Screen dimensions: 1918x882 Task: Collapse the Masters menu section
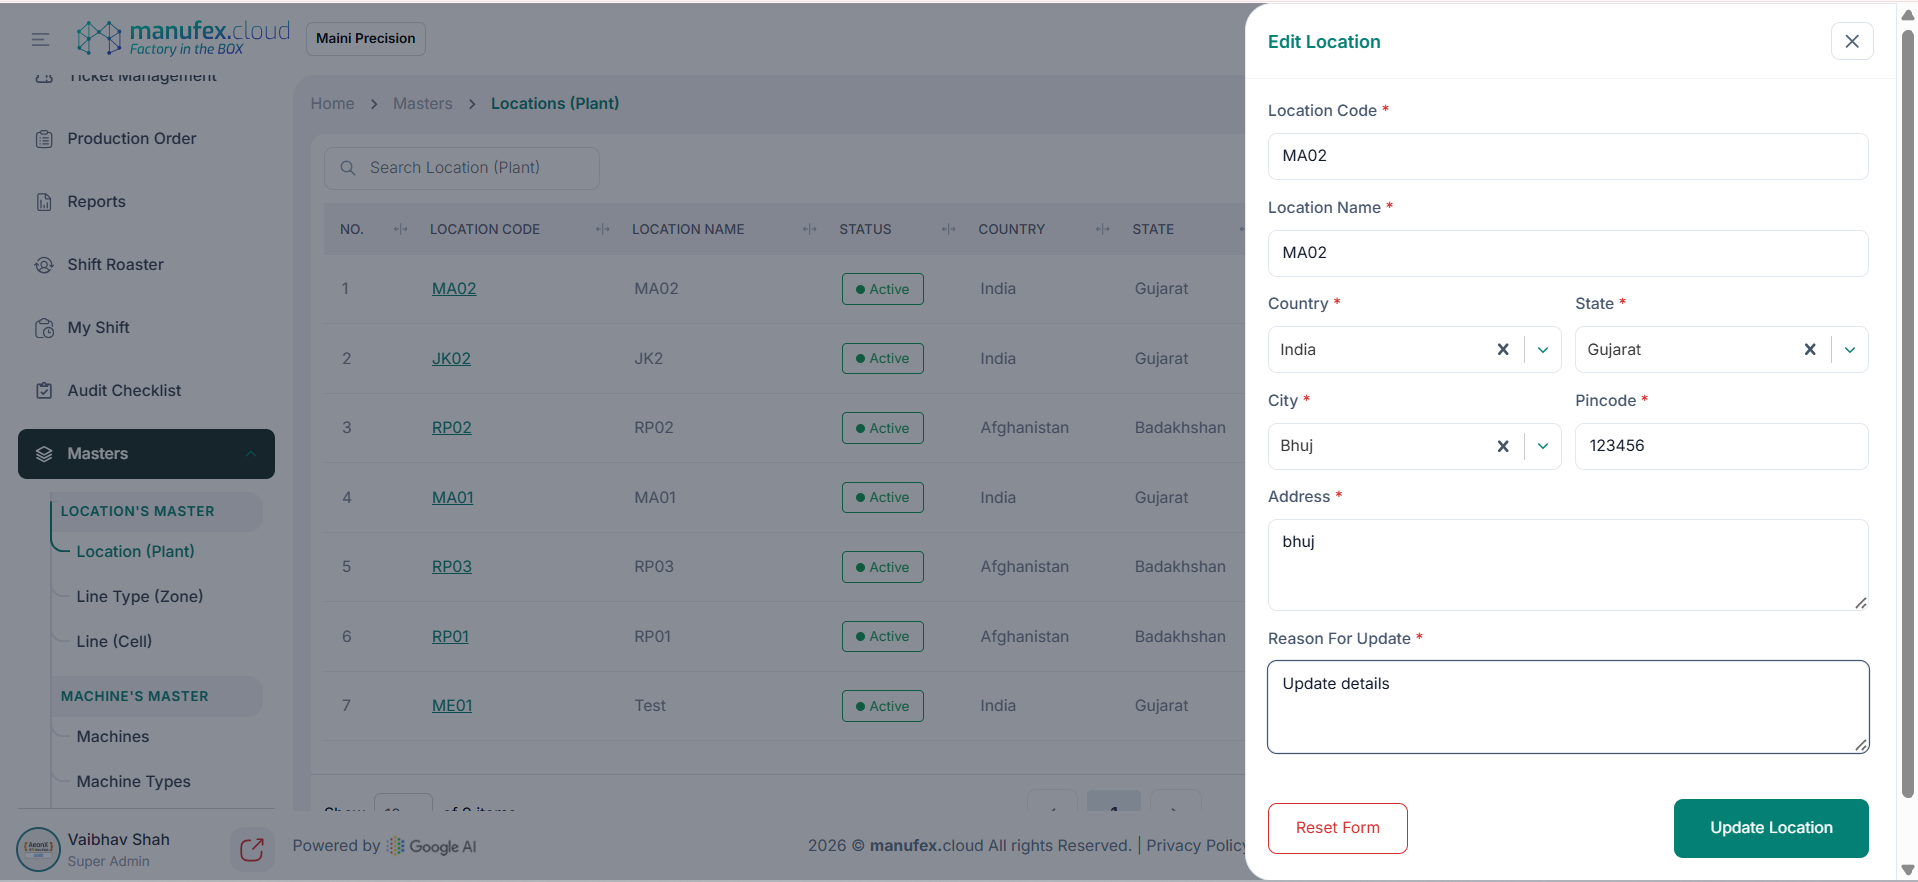point(251,454)
